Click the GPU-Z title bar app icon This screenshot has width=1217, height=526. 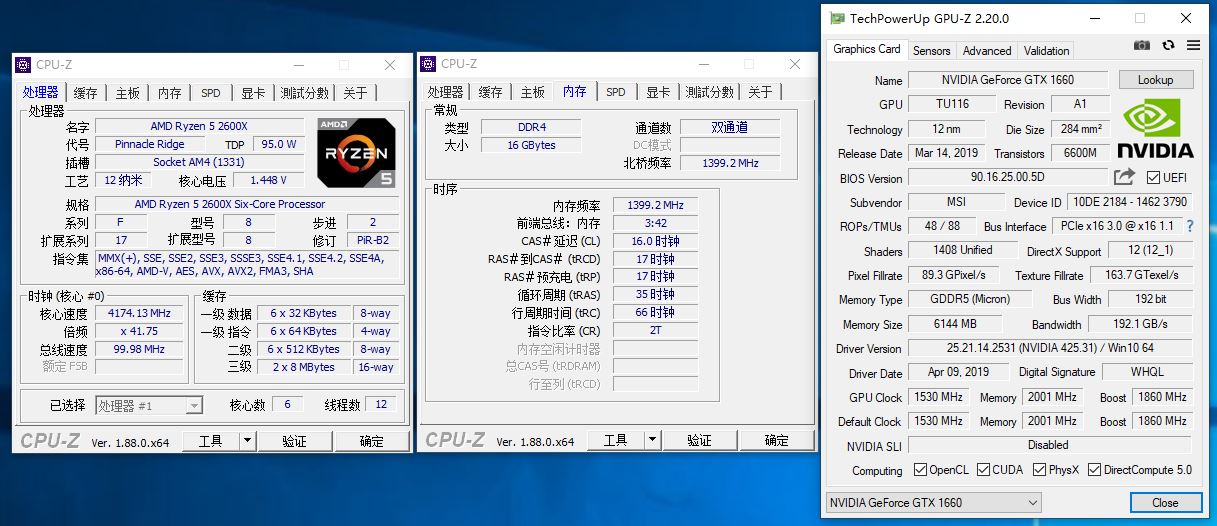(836, 18)
